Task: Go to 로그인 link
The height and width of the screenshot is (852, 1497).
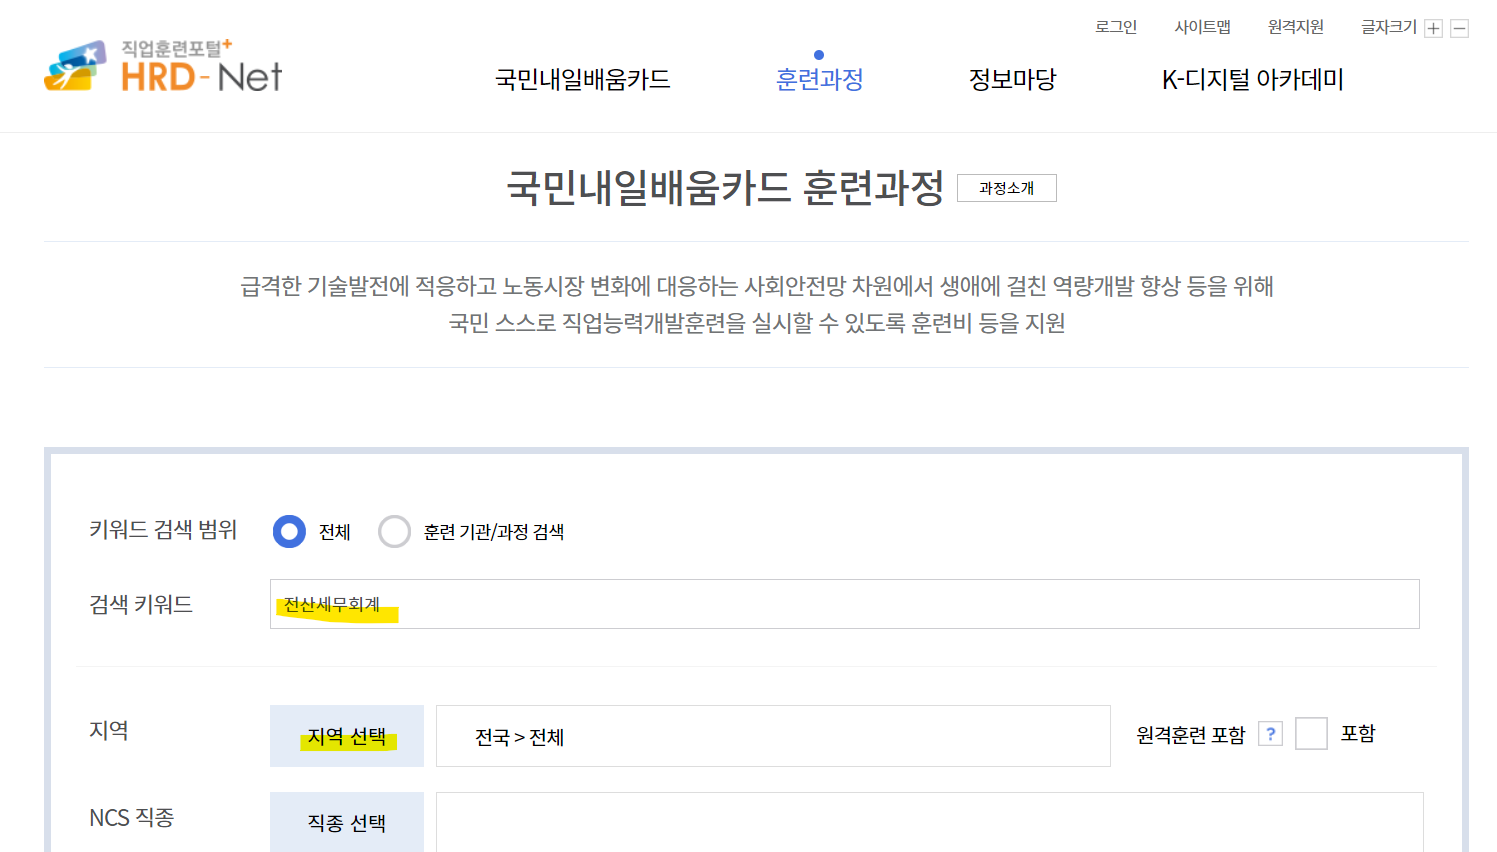Action: coord(1116,27)
